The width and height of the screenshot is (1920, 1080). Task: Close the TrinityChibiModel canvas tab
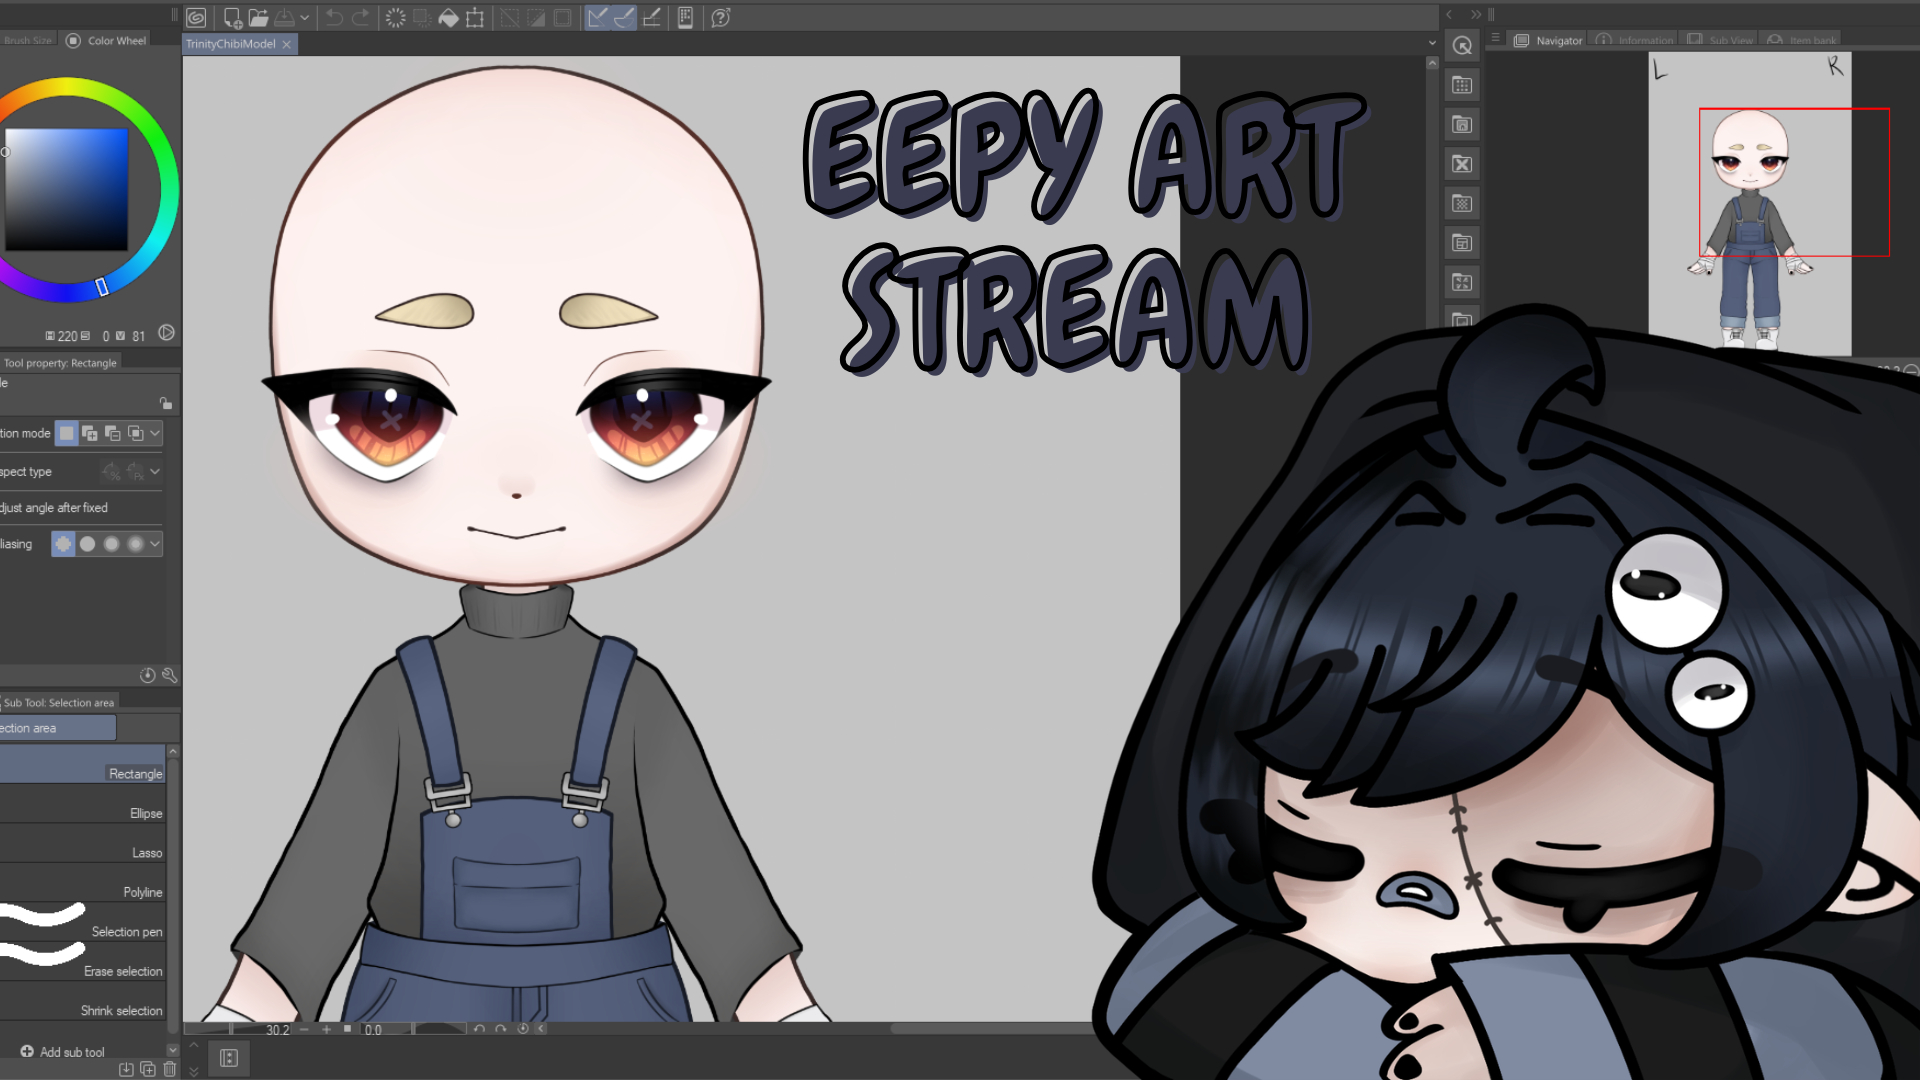pyautogui.click(x=287, y=44)
